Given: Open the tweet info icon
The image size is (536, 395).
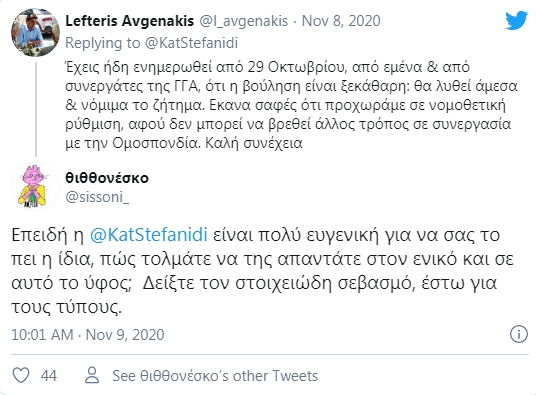Looking at the screenshot, I should click(519, 334).
